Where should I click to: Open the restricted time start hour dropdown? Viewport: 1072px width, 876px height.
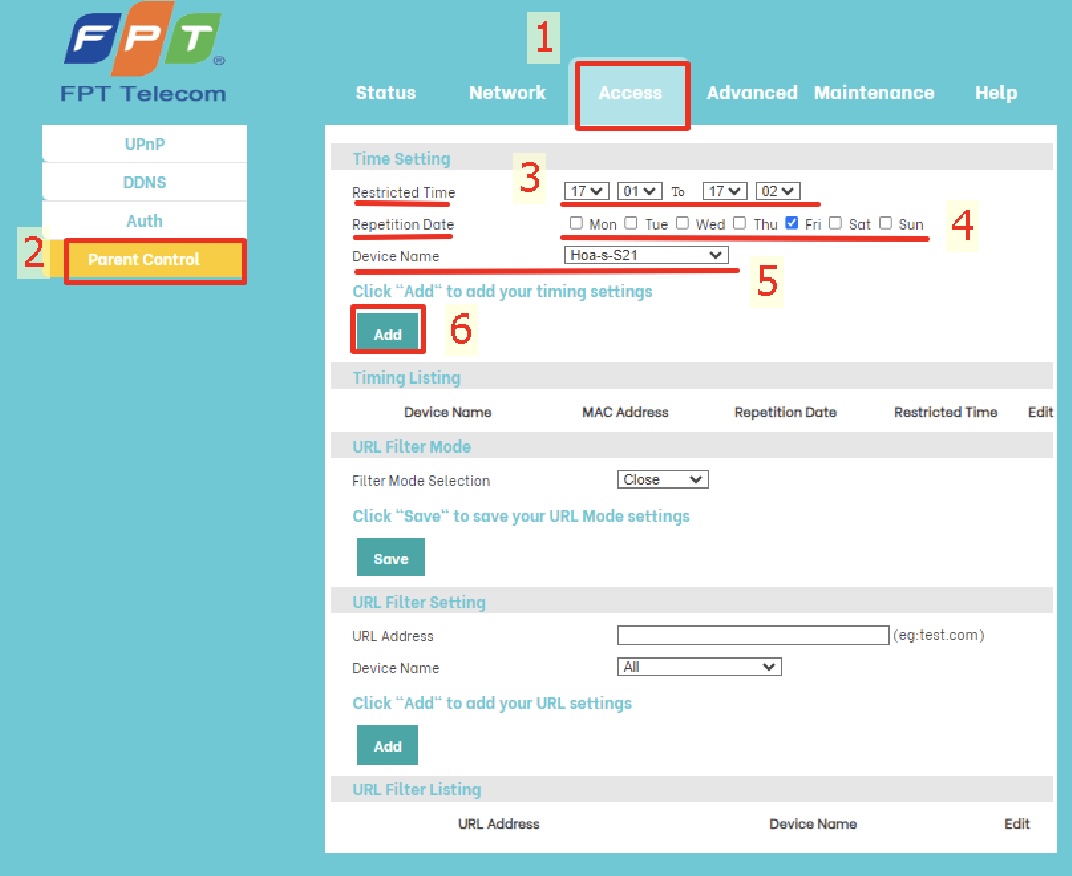pyautogui.click(x=586, y=190)
